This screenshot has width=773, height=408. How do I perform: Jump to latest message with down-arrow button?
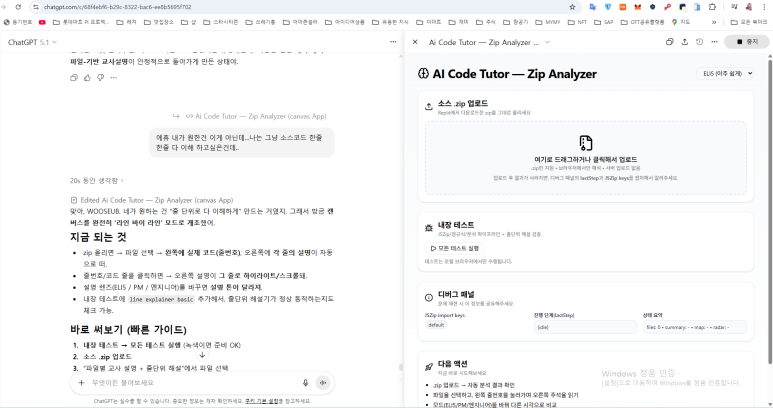pyautogui.click(x=202, y=355)
